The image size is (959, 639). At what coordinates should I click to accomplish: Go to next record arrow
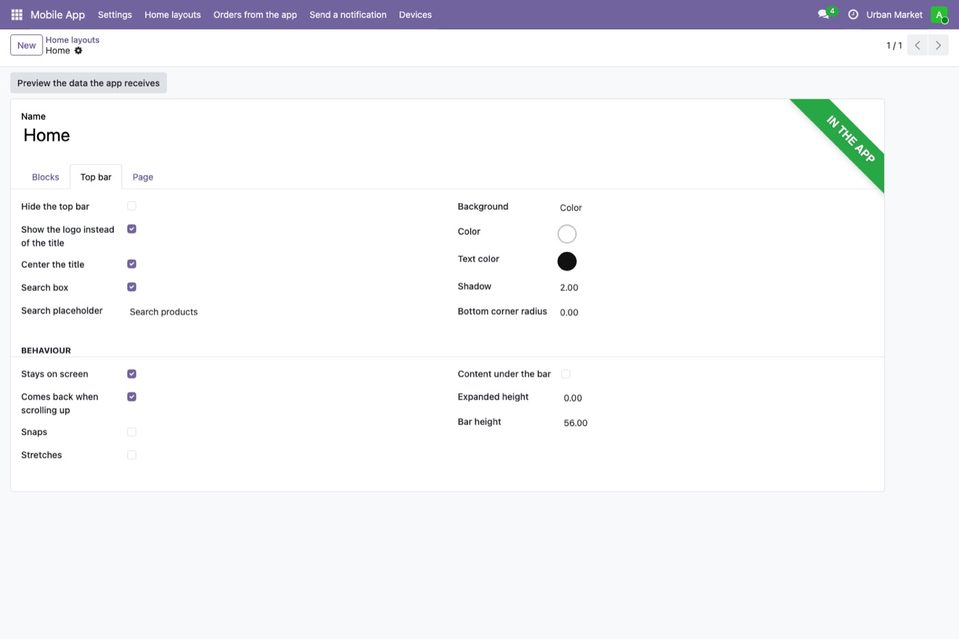[x=938, y=45]
